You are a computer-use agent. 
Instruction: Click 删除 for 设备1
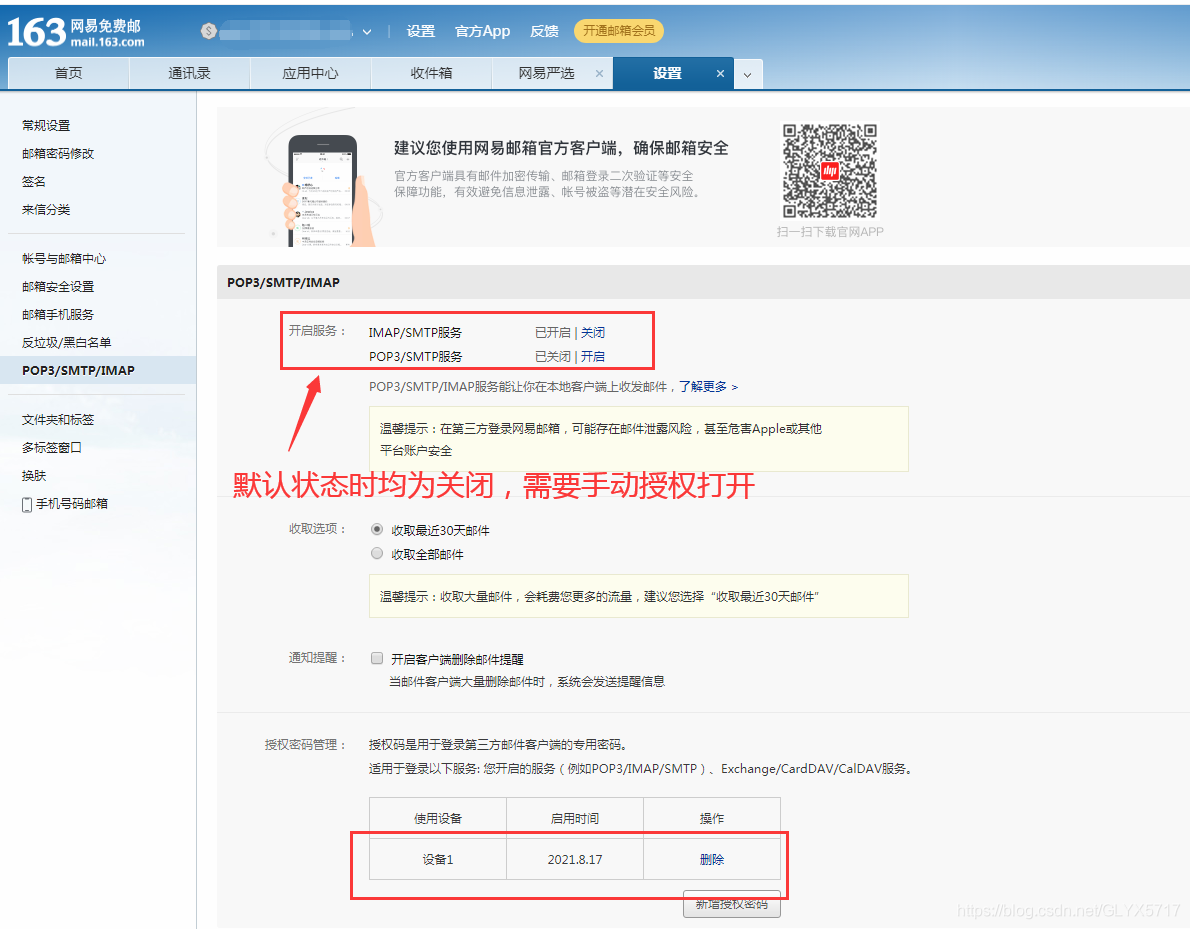click(x=712, y=860)
